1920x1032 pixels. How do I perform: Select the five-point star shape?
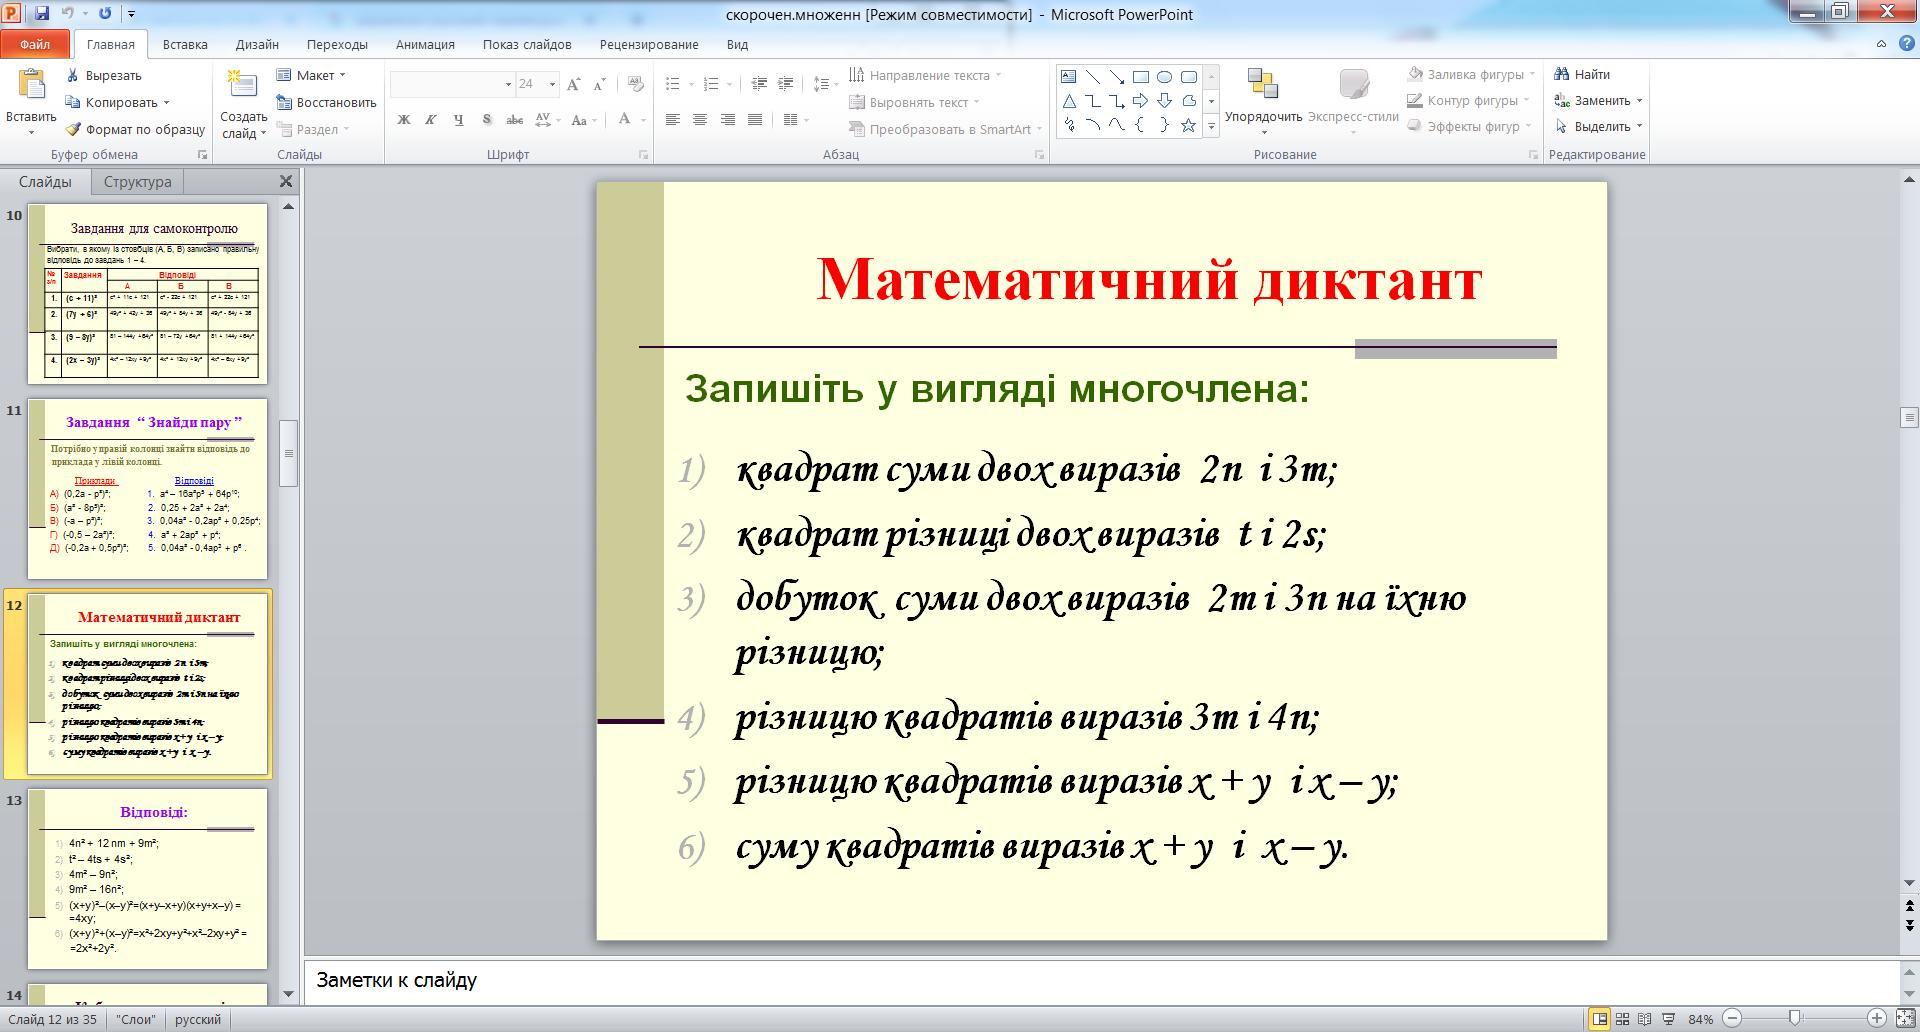pos(1189,125)
